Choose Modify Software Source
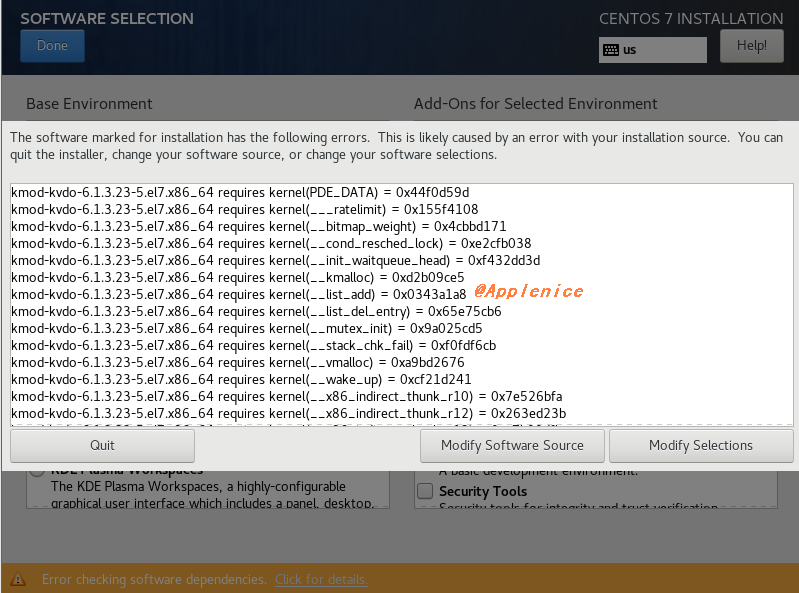The image size is (799, 593). [512, 446]
